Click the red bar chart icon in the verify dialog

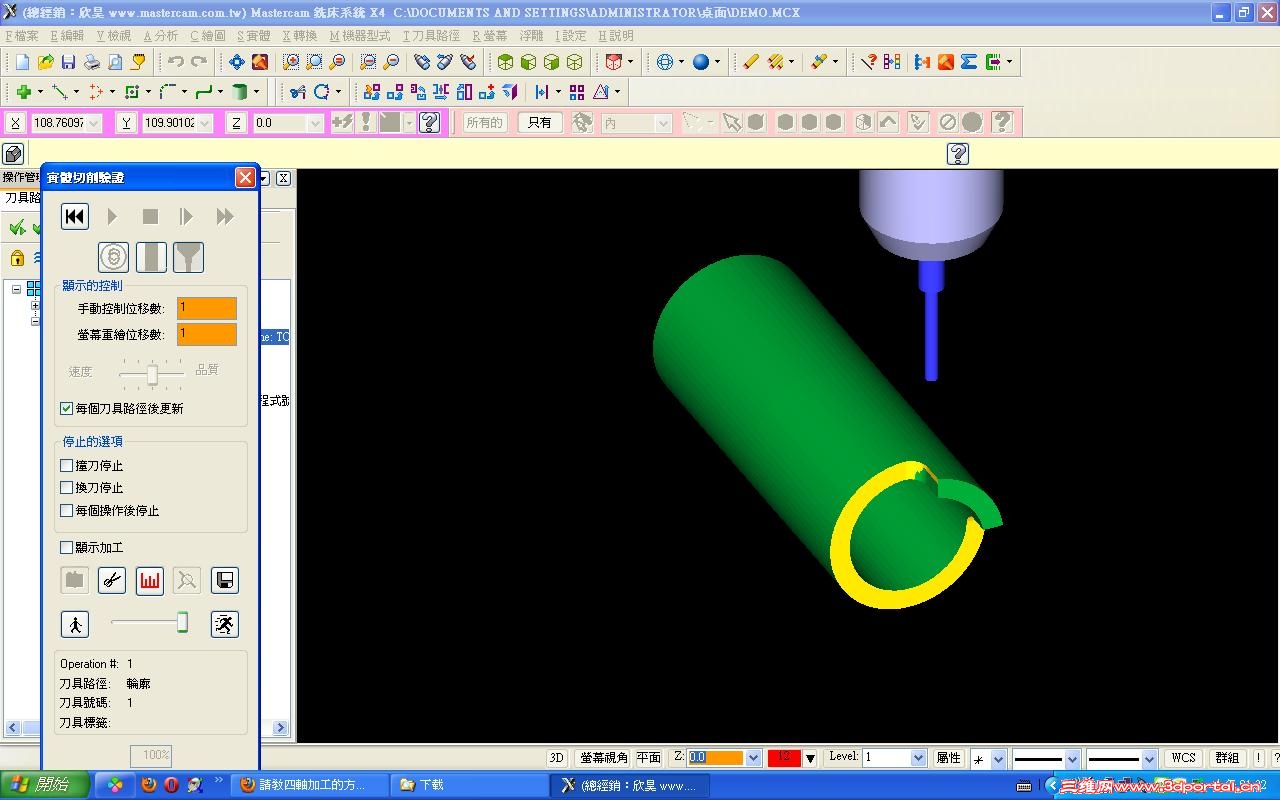tap(150, 580)
